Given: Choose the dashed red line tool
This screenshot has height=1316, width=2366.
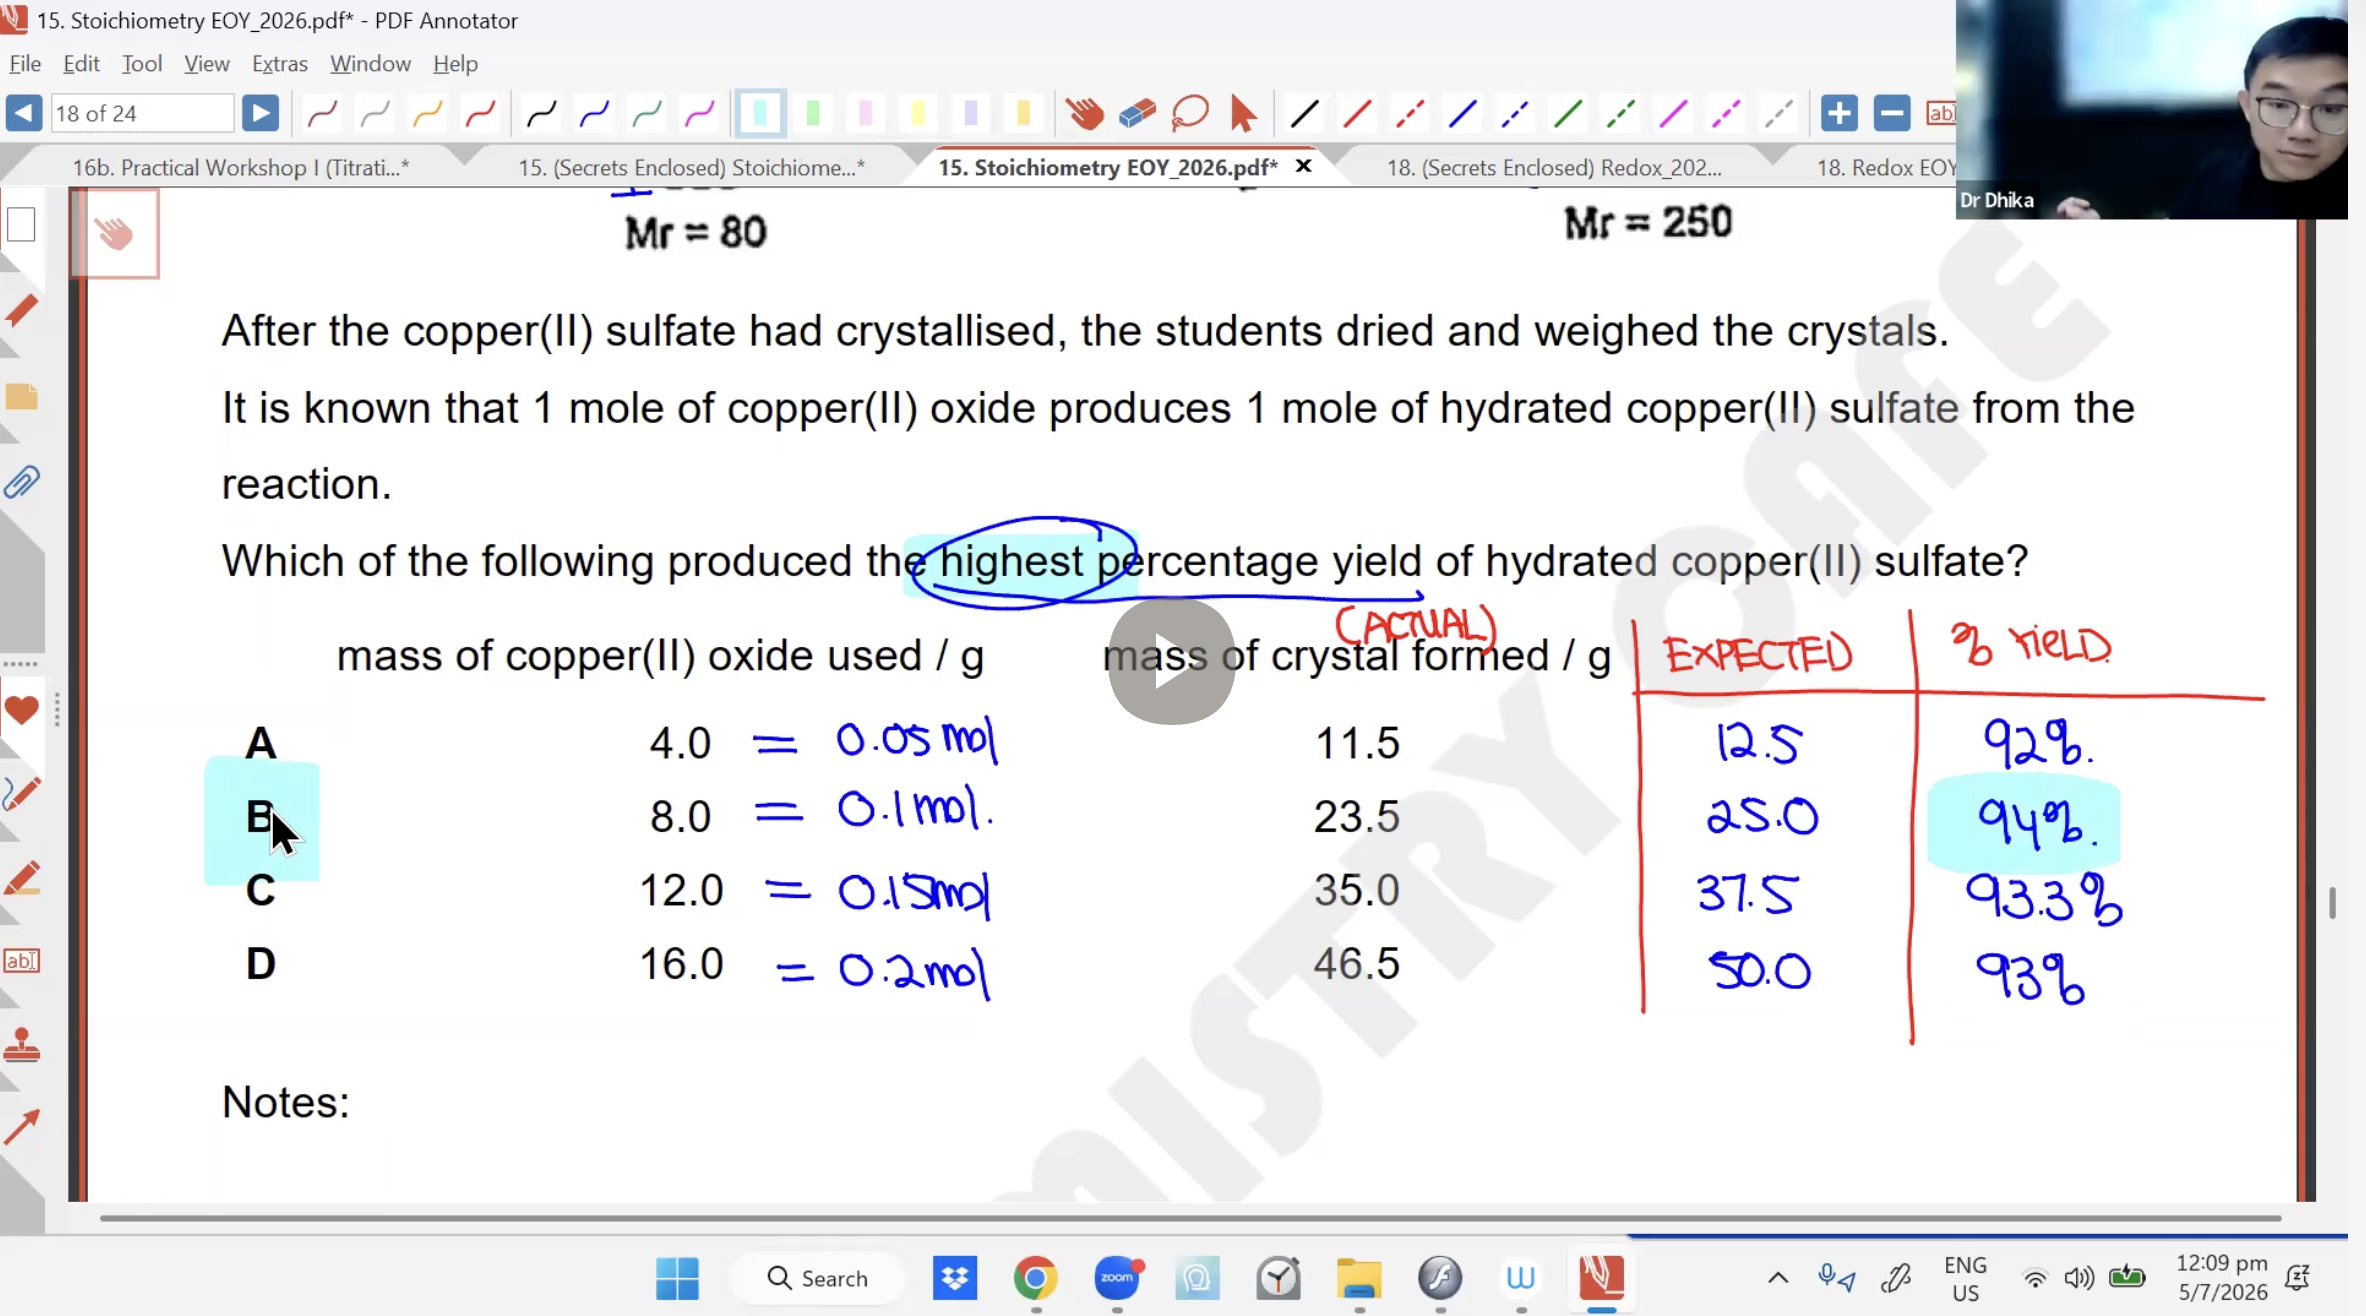Looking at the screenshot, I should (1410, 114).
